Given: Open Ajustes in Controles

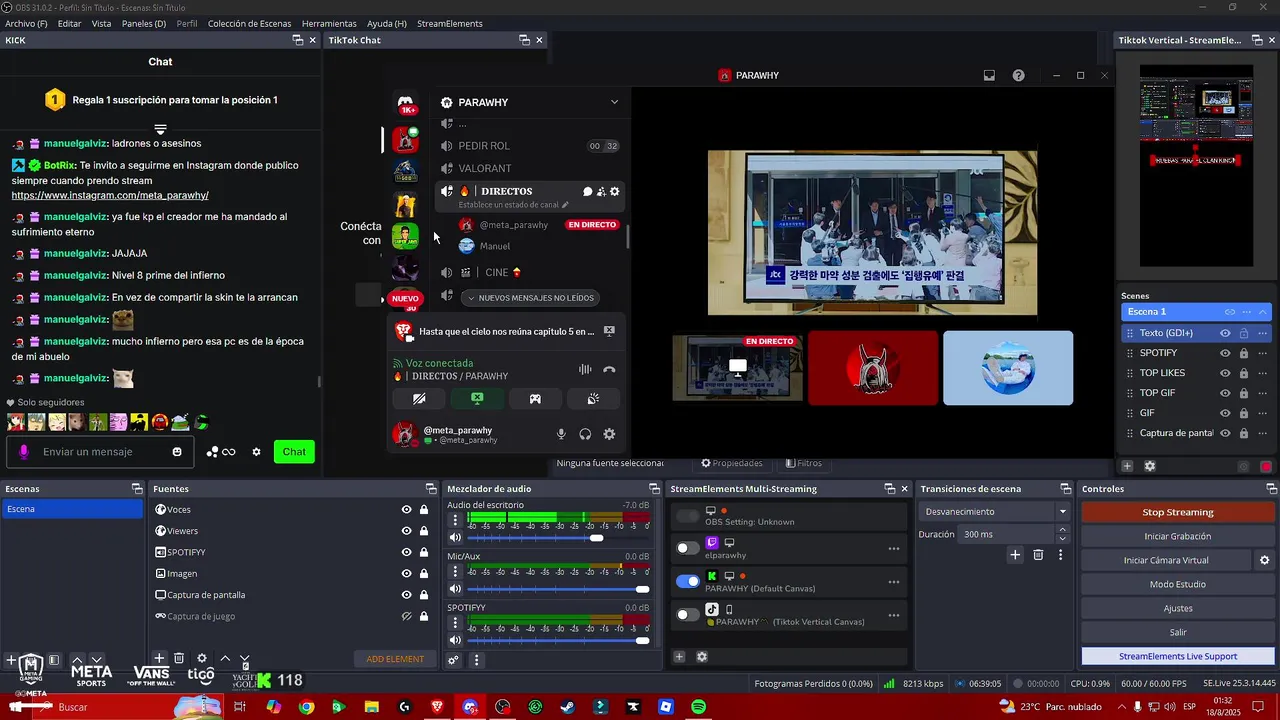Looking at the screenshot, I should (1178, 608).
